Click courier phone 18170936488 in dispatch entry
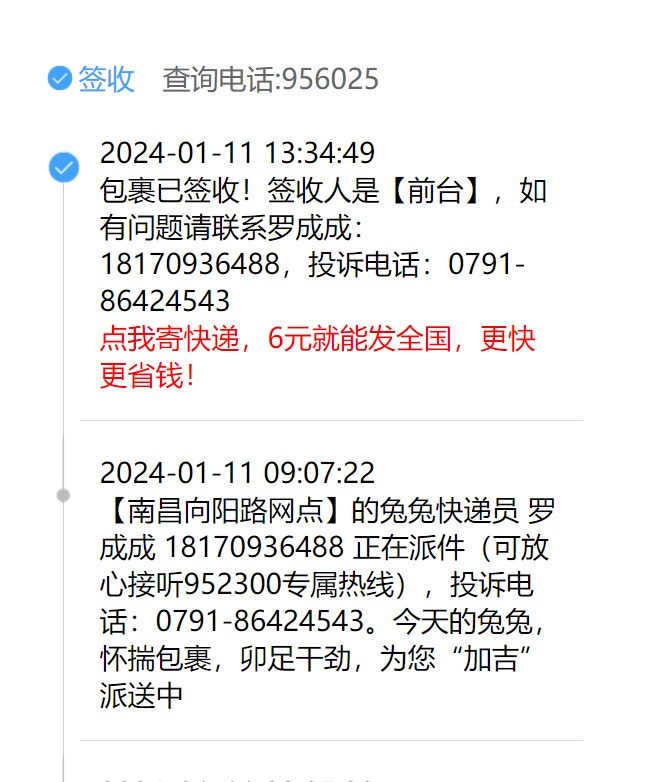 tap(254, 547)
